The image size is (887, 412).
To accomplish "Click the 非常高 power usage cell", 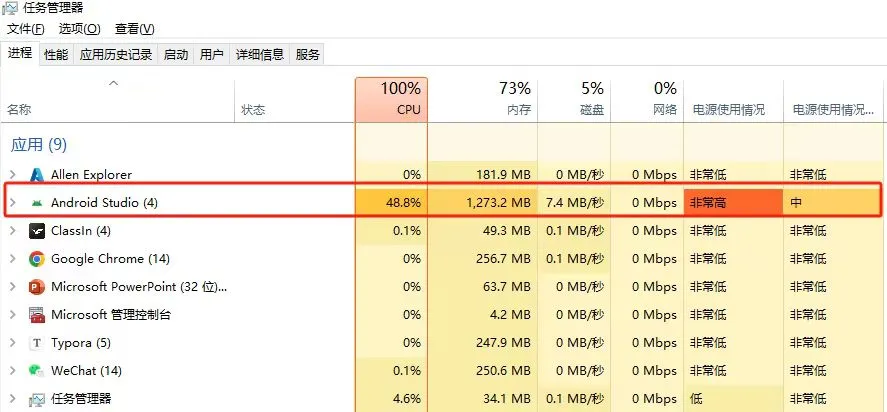I will pos(733,203).
